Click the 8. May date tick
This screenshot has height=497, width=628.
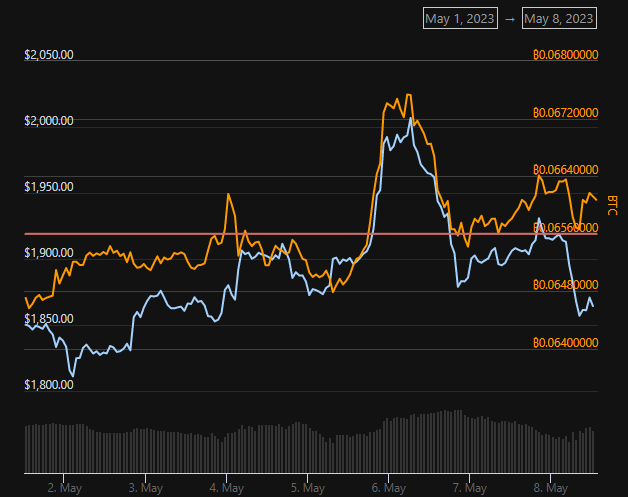[551, 488]
